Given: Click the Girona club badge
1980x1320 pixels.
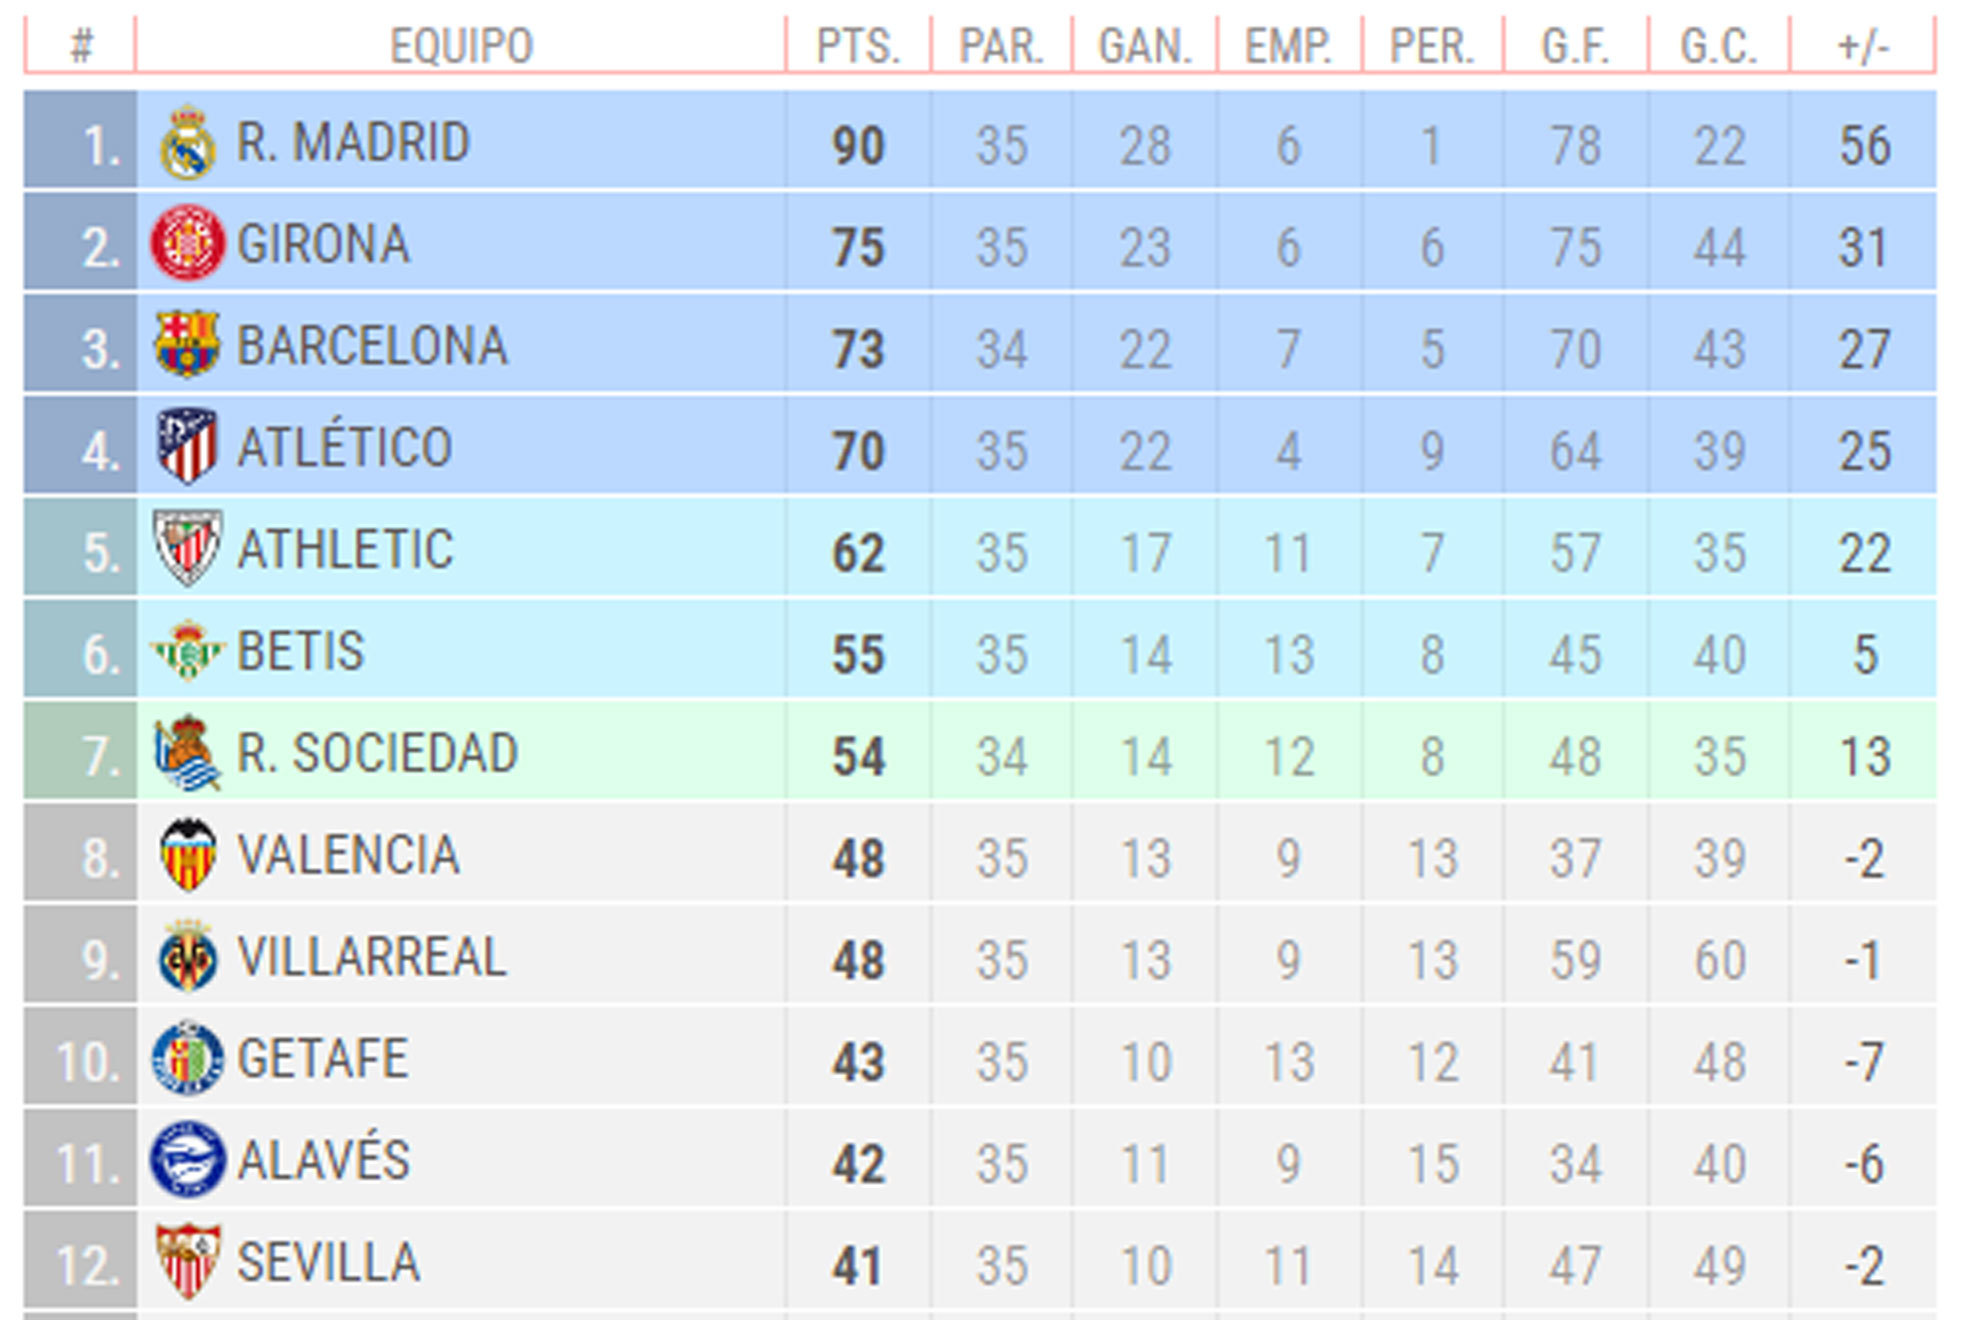Looking at the screenshot, I should (x=187, y=243).
